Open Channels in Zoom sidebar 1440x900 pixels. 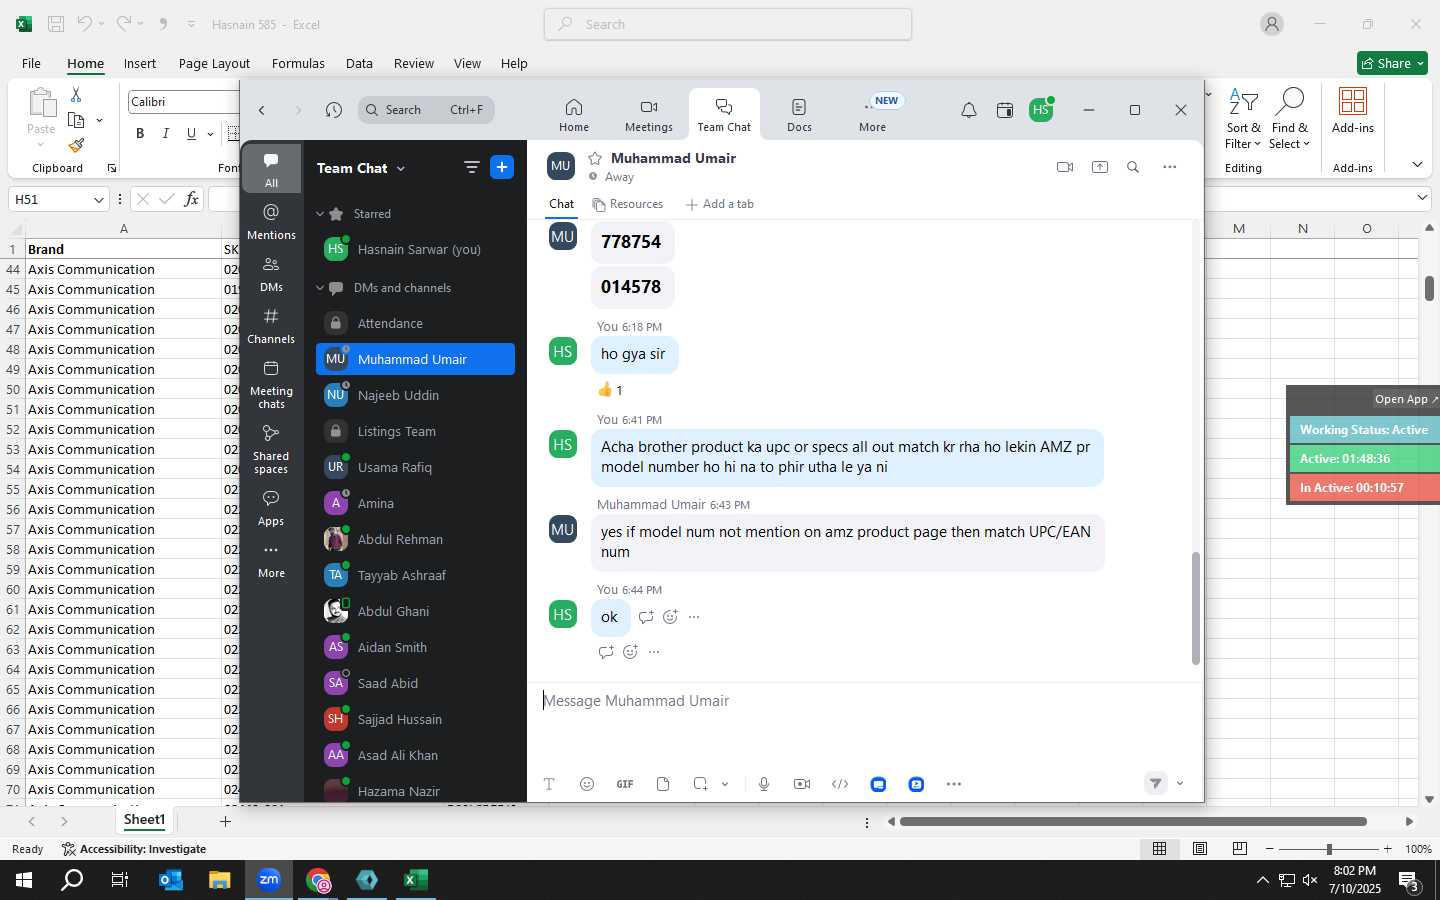click(271, 325)
